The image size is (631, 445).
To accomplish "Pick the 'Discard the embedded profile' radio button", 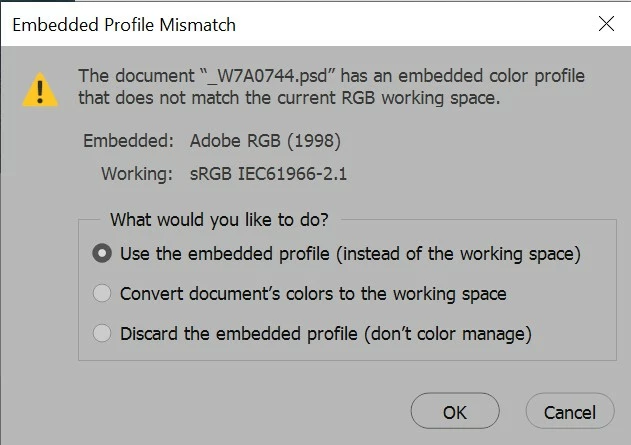I will pyautogui.click(x=102, y=333).
